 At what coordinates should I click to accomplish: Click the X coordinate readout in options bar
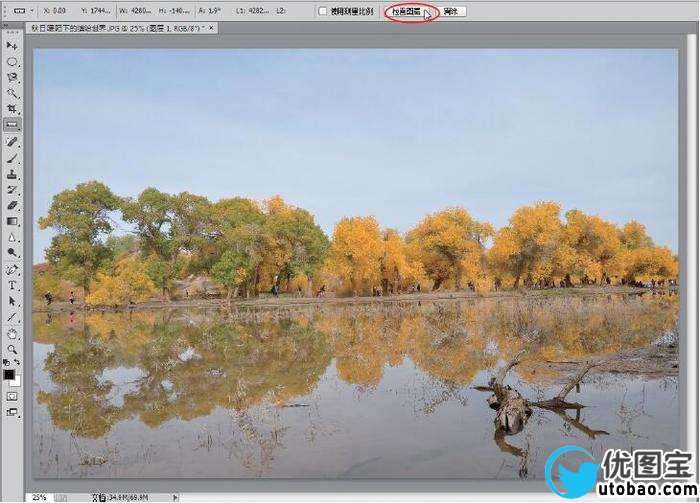pos(55,11)
